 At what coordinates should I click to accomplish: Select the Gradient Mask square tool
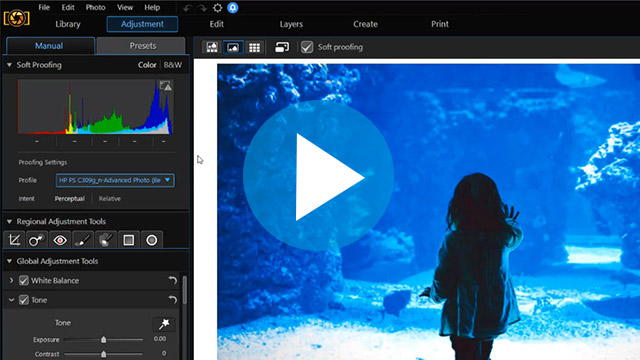tap(129, 240)
